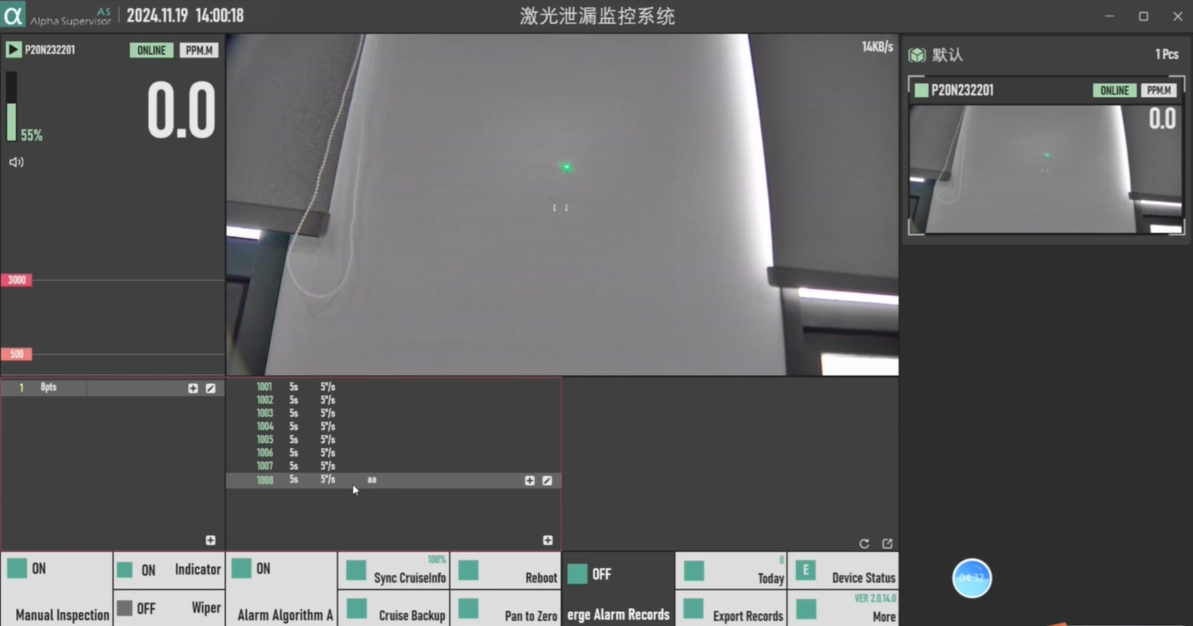Edit the 8pts cruise group

coord(211,388)
